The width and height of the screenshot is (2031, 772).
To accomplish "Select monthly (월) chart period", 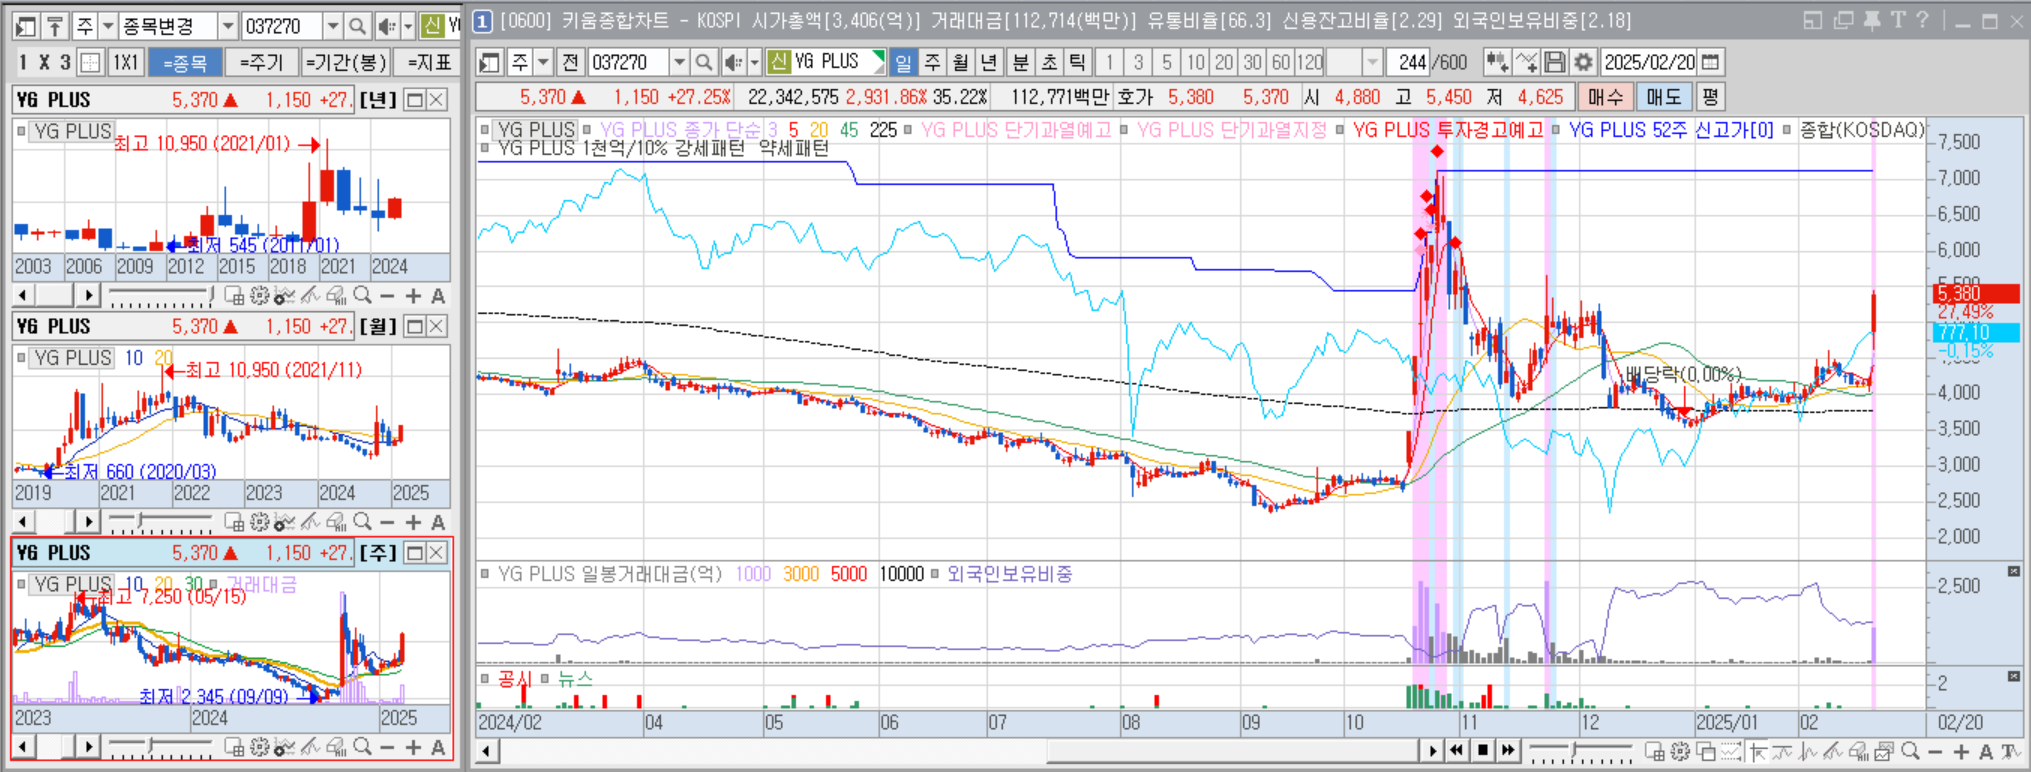I will (x=961, y=62).
